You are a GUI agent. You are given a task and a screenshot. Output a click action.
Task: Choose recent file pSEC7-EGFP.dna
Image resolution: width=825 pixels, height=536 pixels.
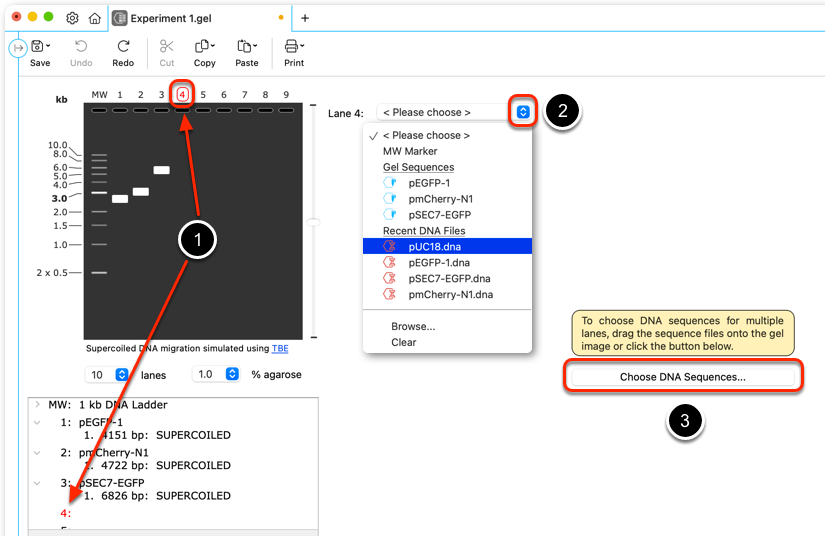click(447, 278)
